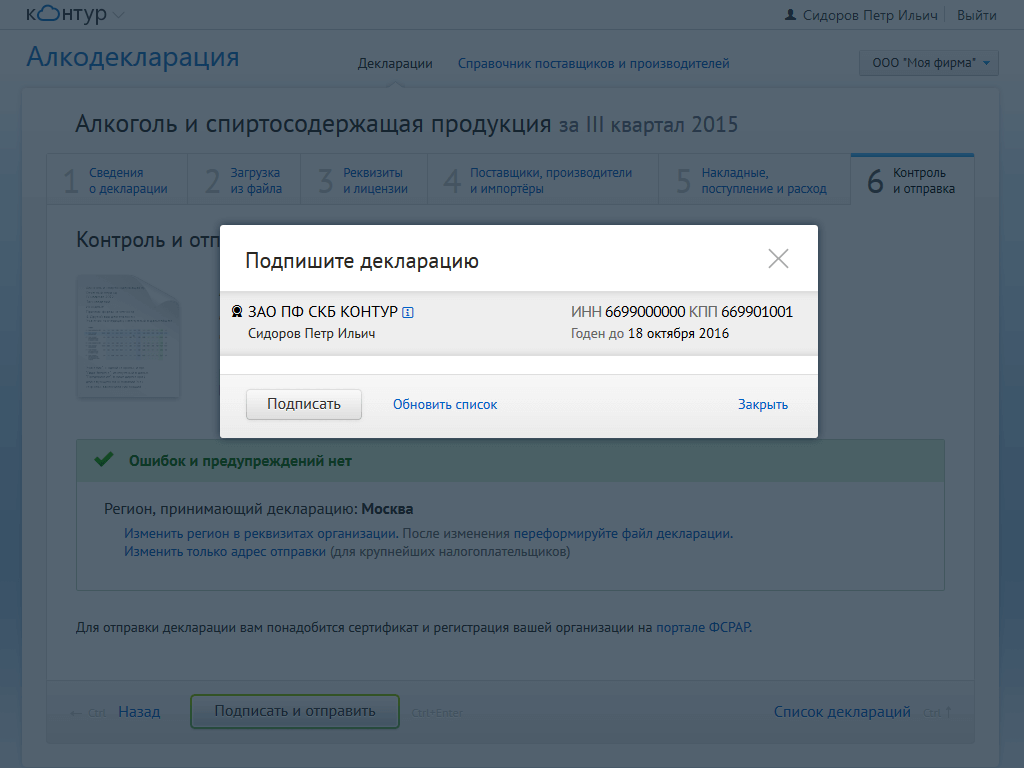Click Ошибок и предупреждений нет message
The image size is (1024, 768).
tap(240, 461)
